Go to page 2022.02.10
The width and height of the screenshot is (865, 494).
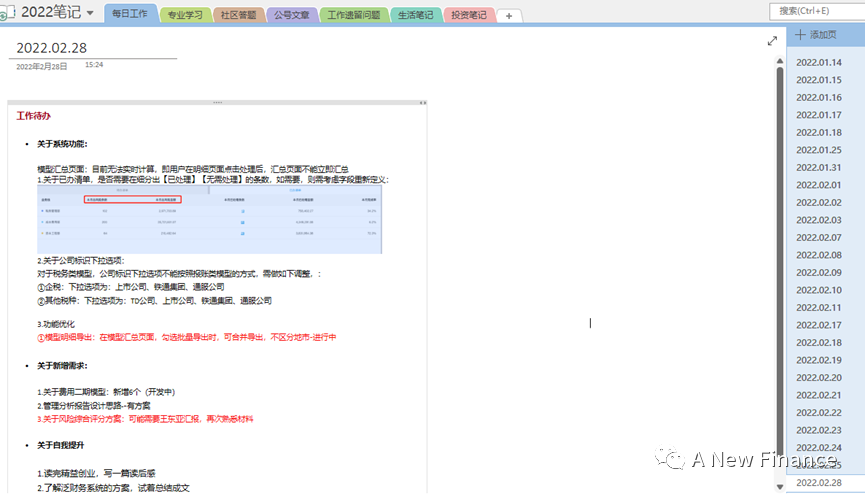tap(819, 290)
